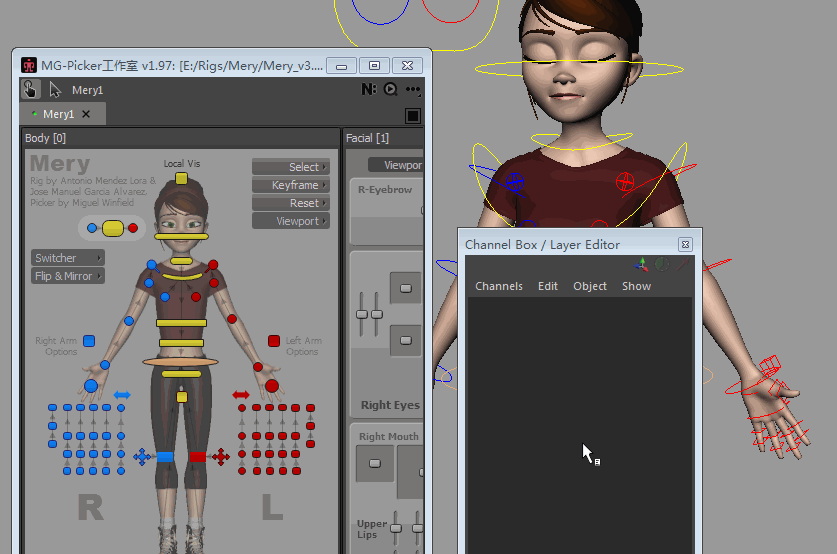Click the red horizontal double-arrow near left hand

tap(241, 395)
